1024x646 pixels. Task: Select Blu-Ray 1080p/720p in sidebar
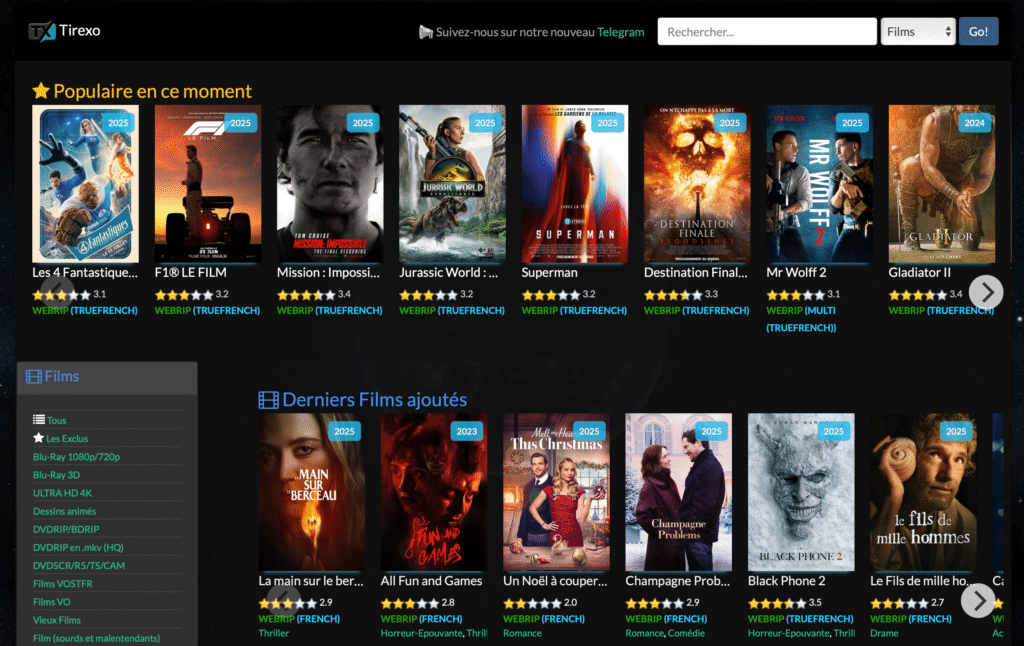point(76,457)
